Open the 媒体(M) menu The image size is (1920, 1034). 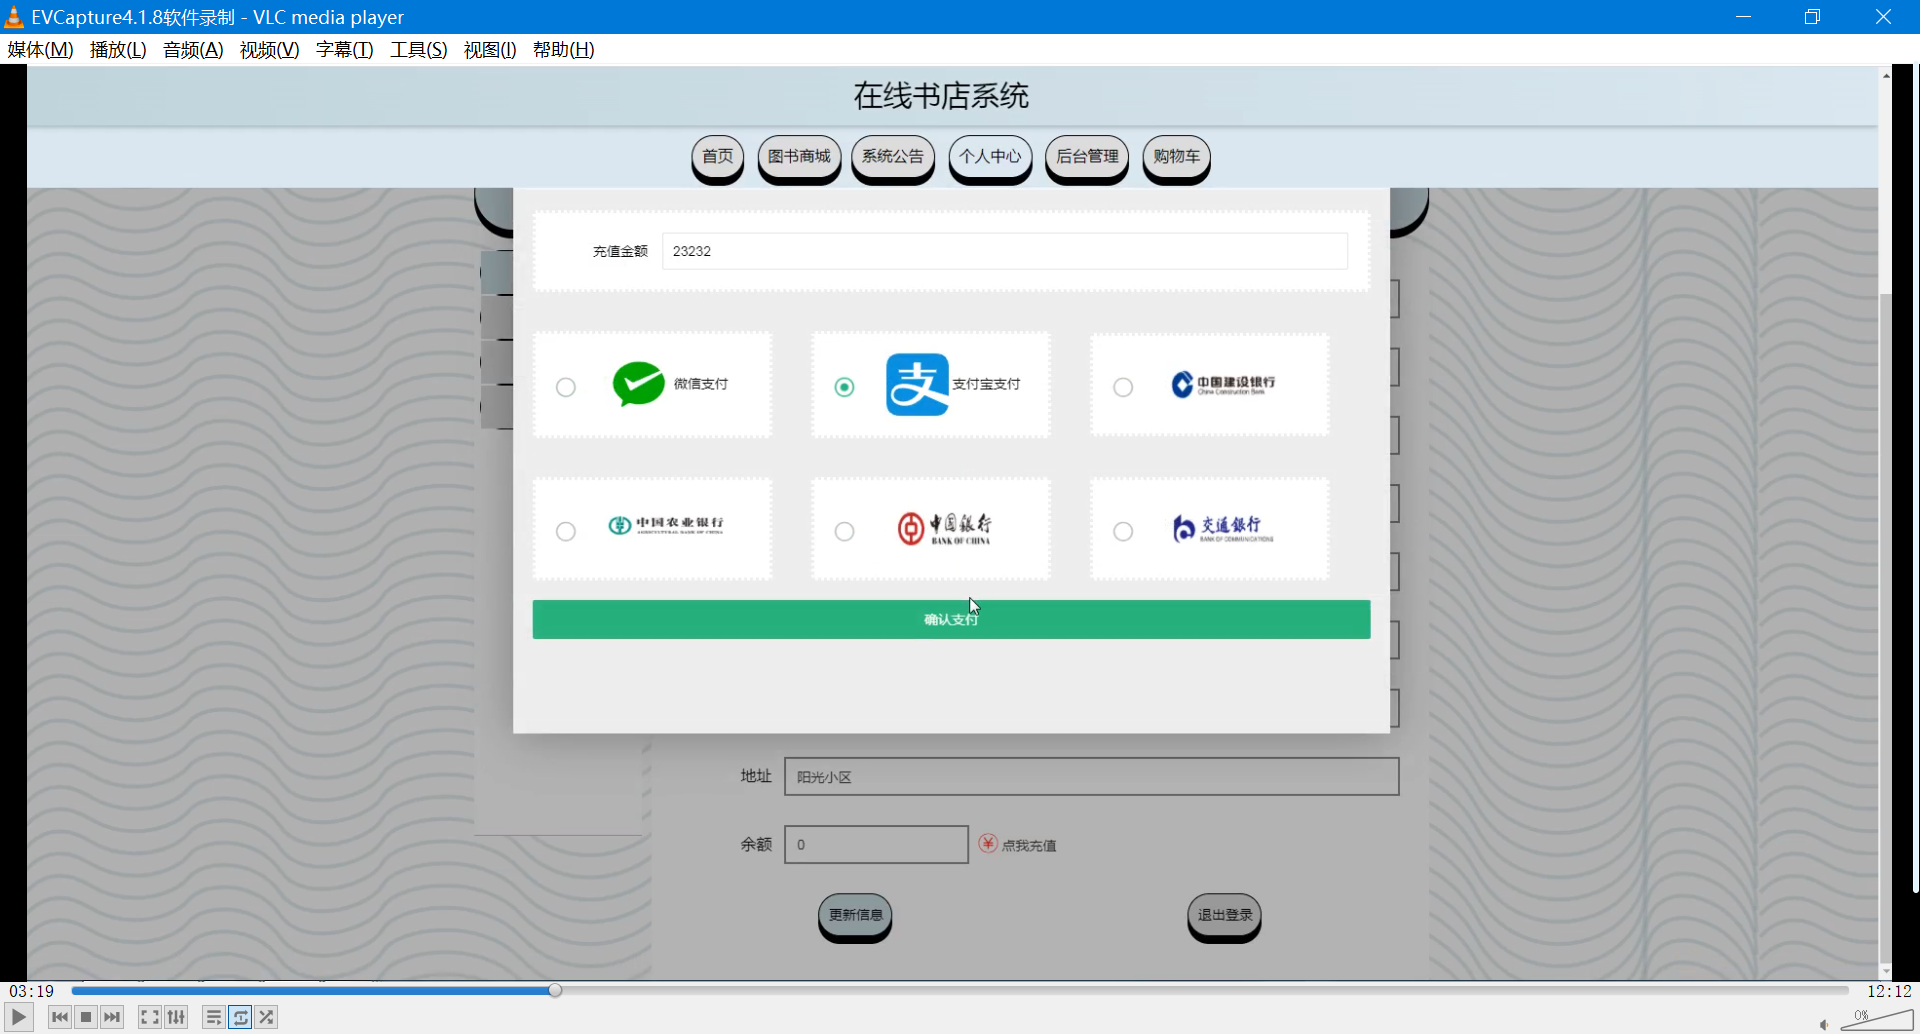[x=40, y=50]
